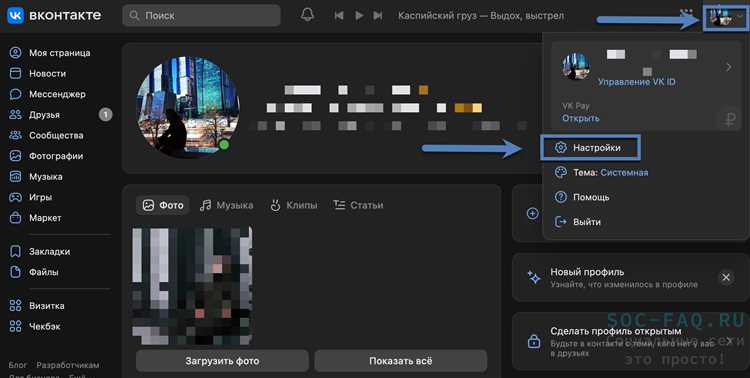Expand VK ID card chevron arrow
The width and height of the screenshot is (750, 378).
(x=728, y=67)
